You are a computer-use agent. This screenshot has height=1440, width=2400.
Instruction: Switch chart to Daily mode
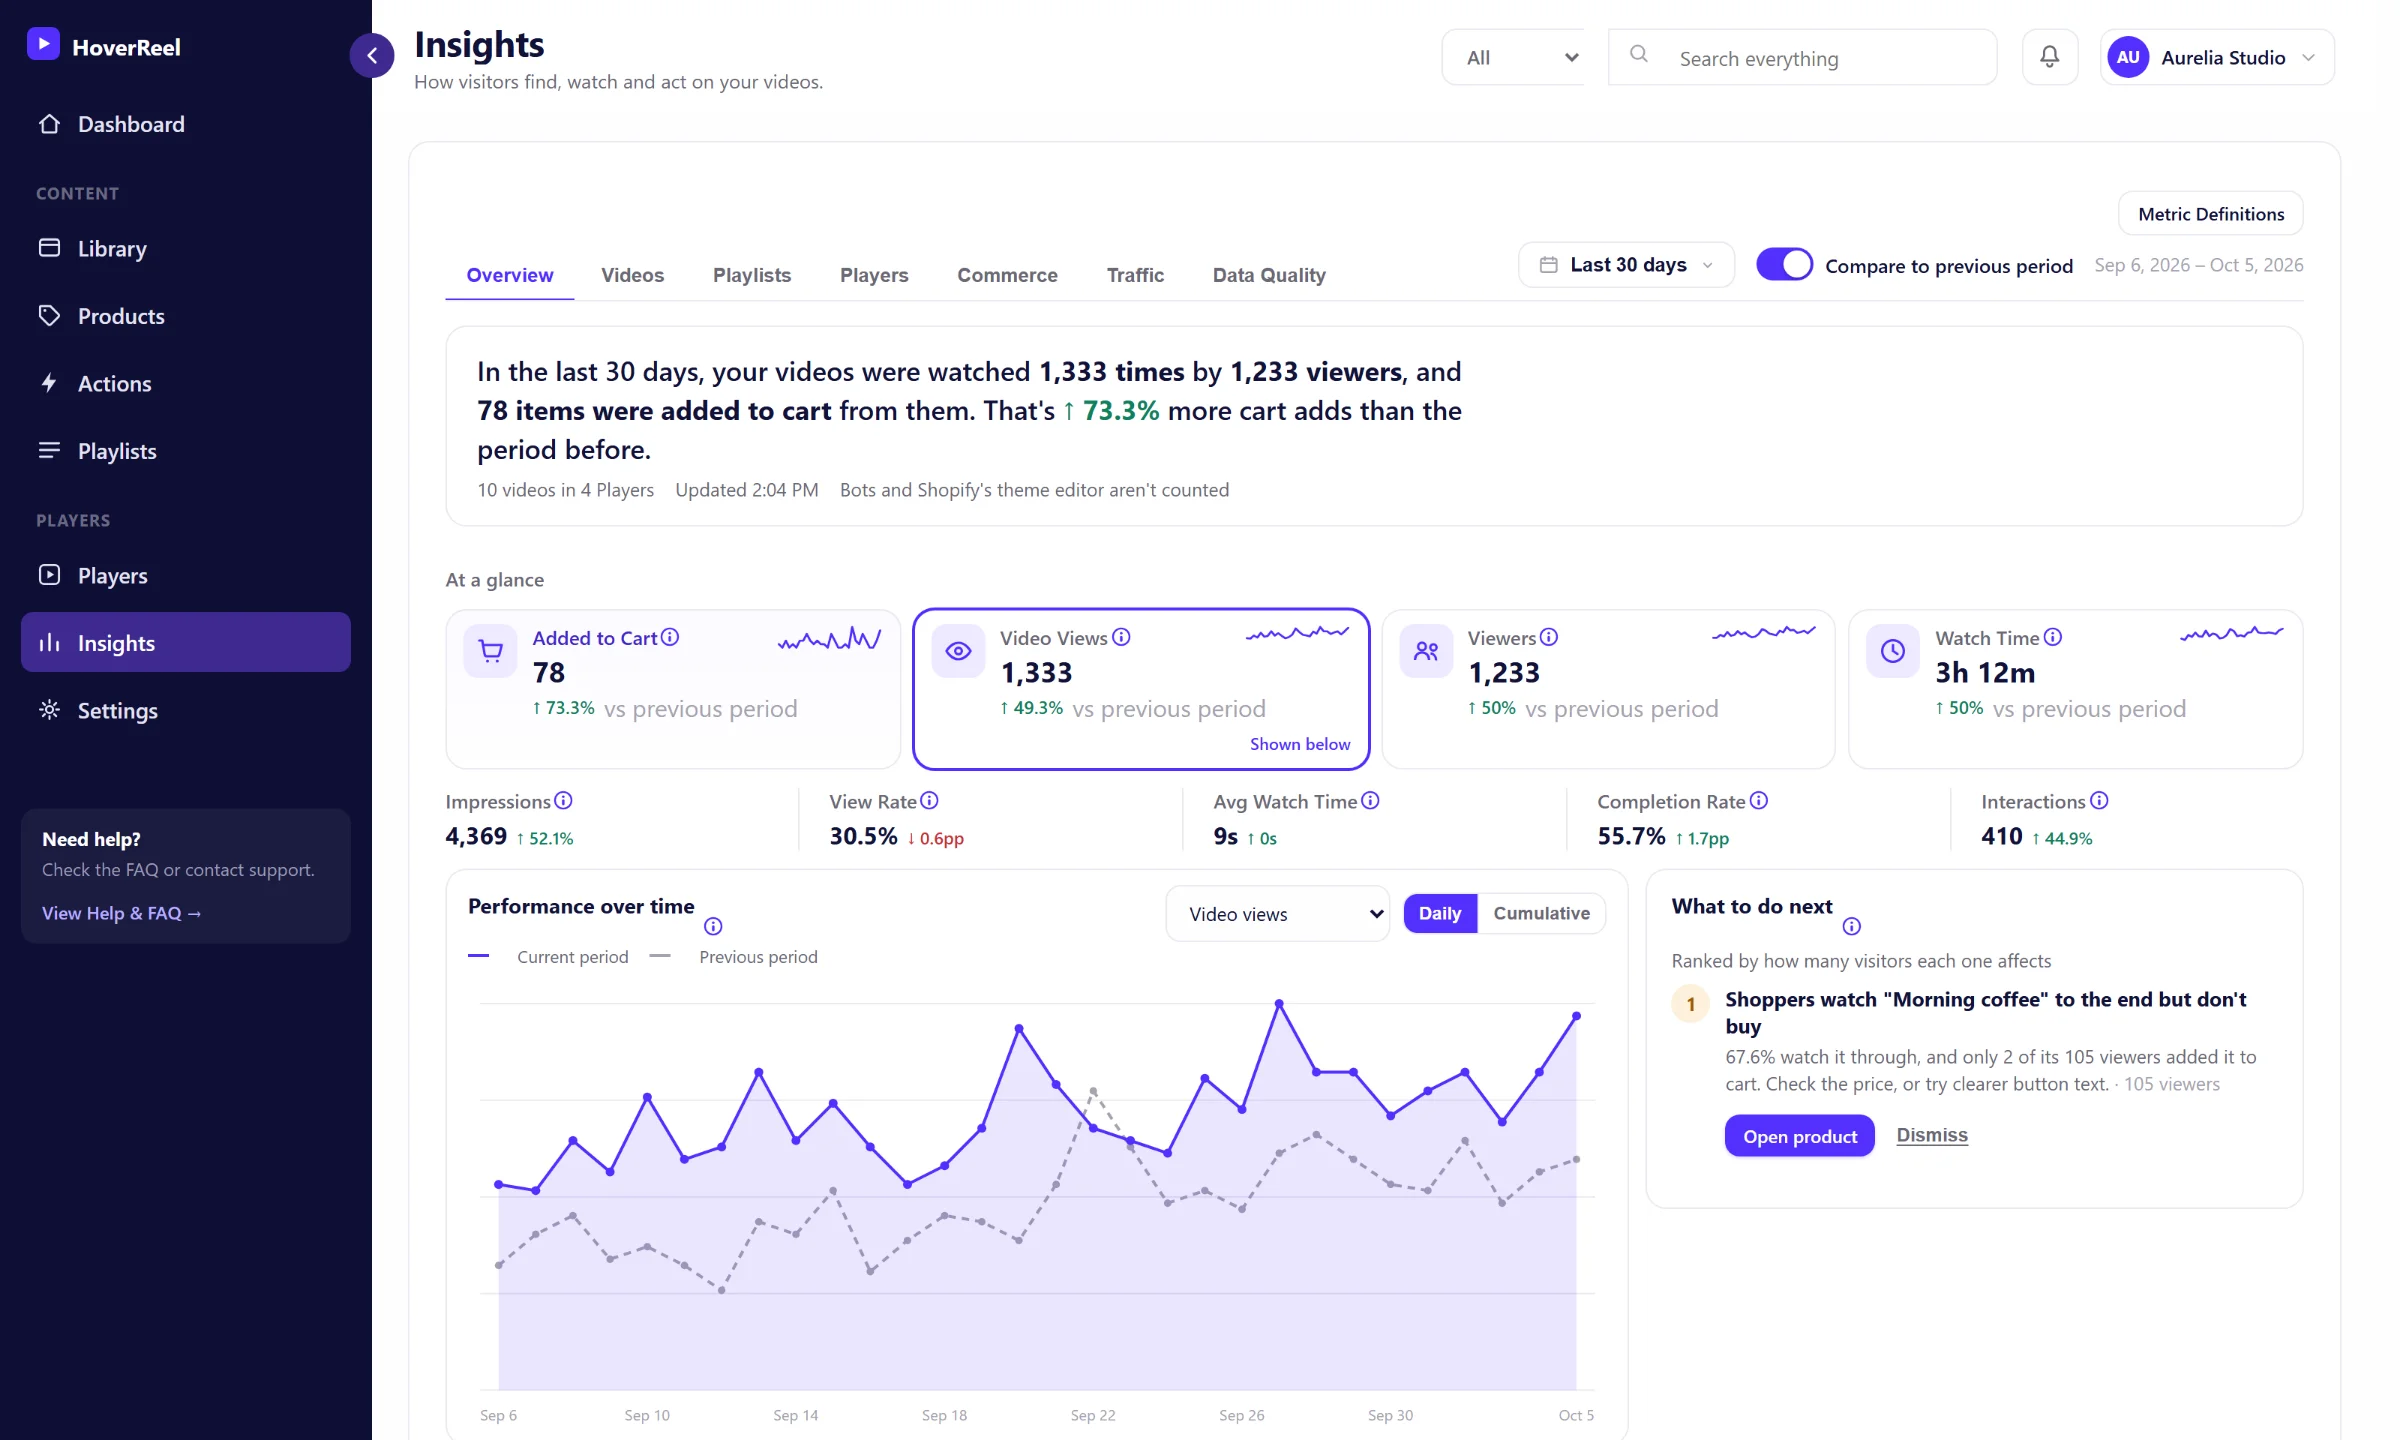pos(1440,913)
